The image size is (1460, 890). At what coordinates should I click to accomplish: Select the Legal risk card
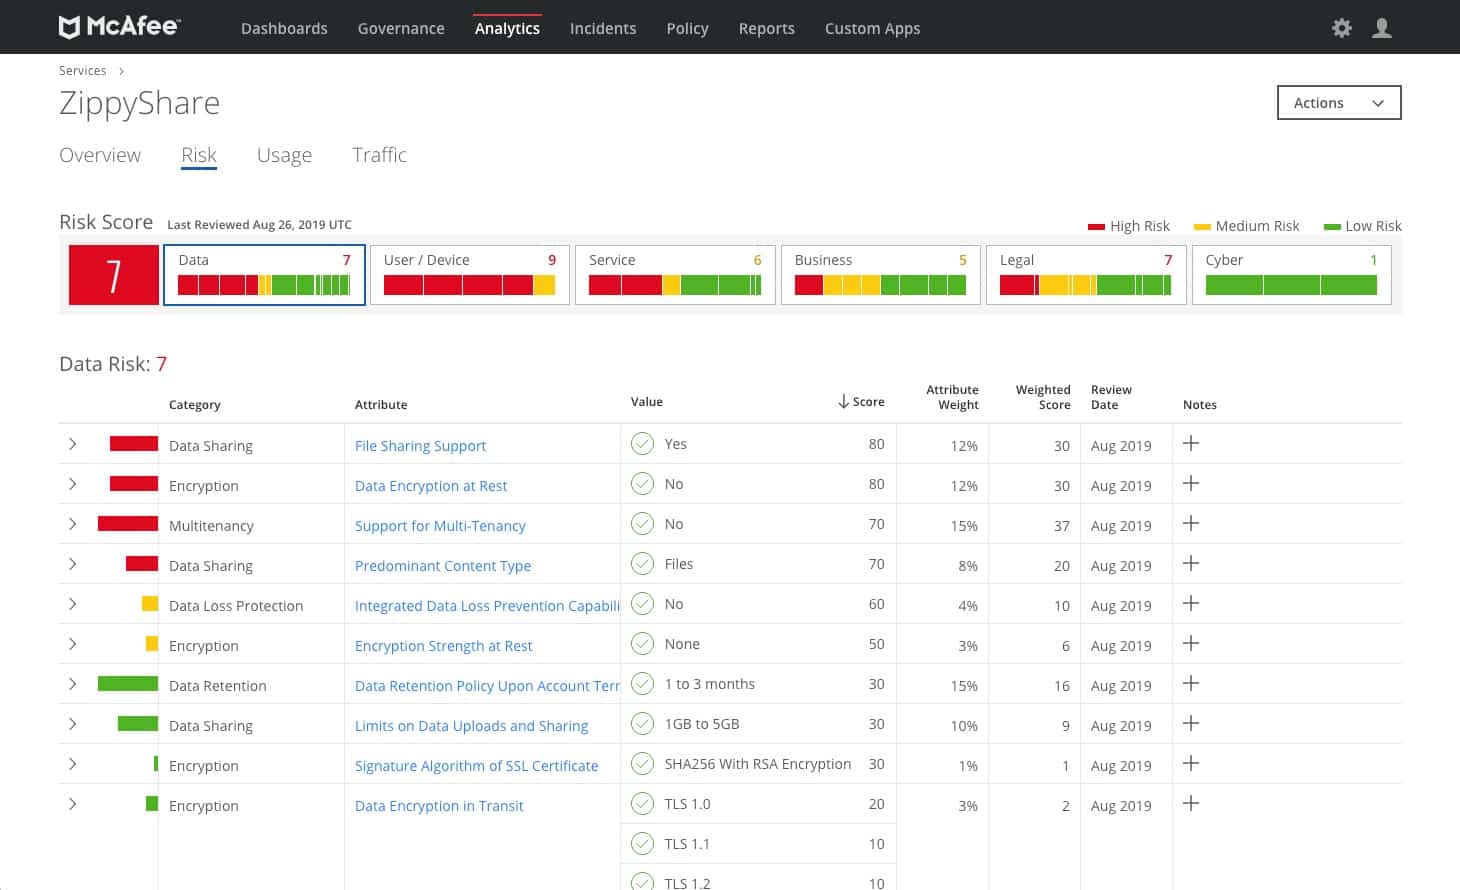1086,275
